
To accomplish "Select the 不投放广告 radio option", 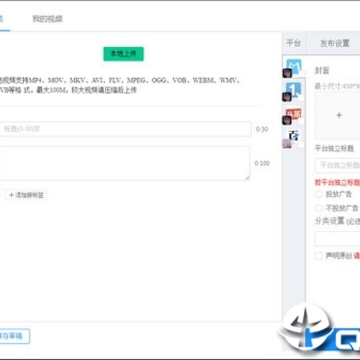I will [x=319, y=208].
